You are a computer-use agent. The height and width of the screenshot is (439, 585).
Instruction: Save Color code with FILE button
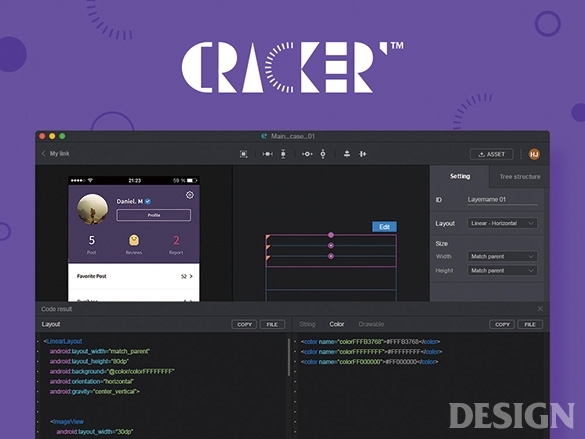coord(530,324)
